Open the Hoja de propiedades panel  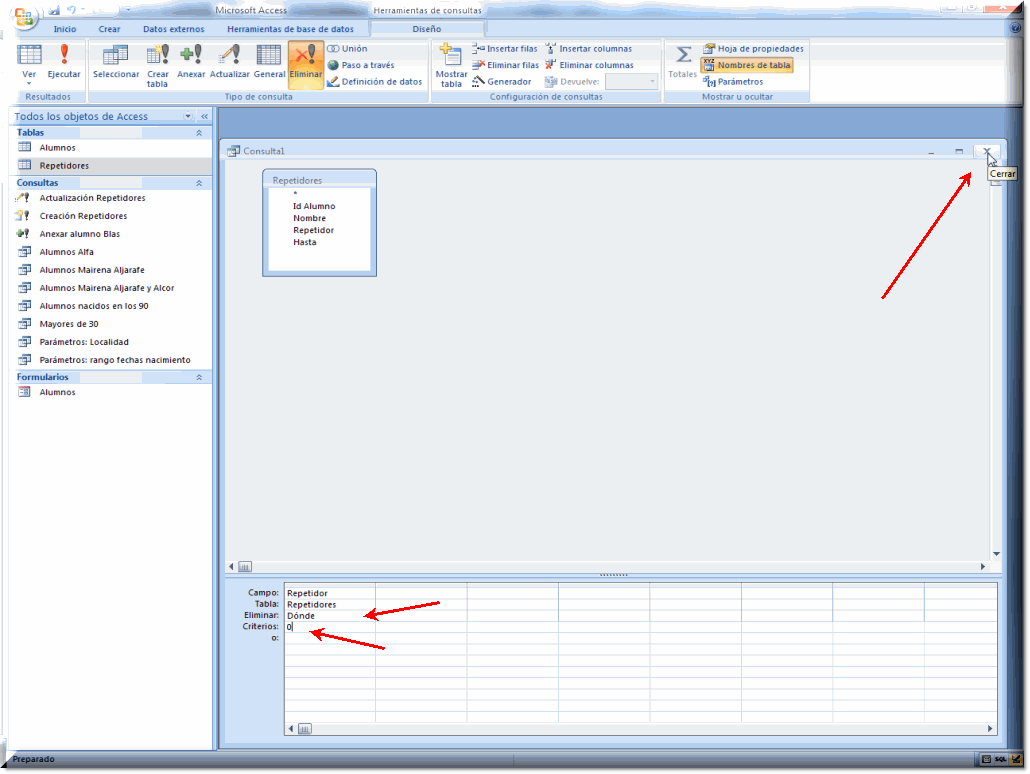click(x=752, y=48)
